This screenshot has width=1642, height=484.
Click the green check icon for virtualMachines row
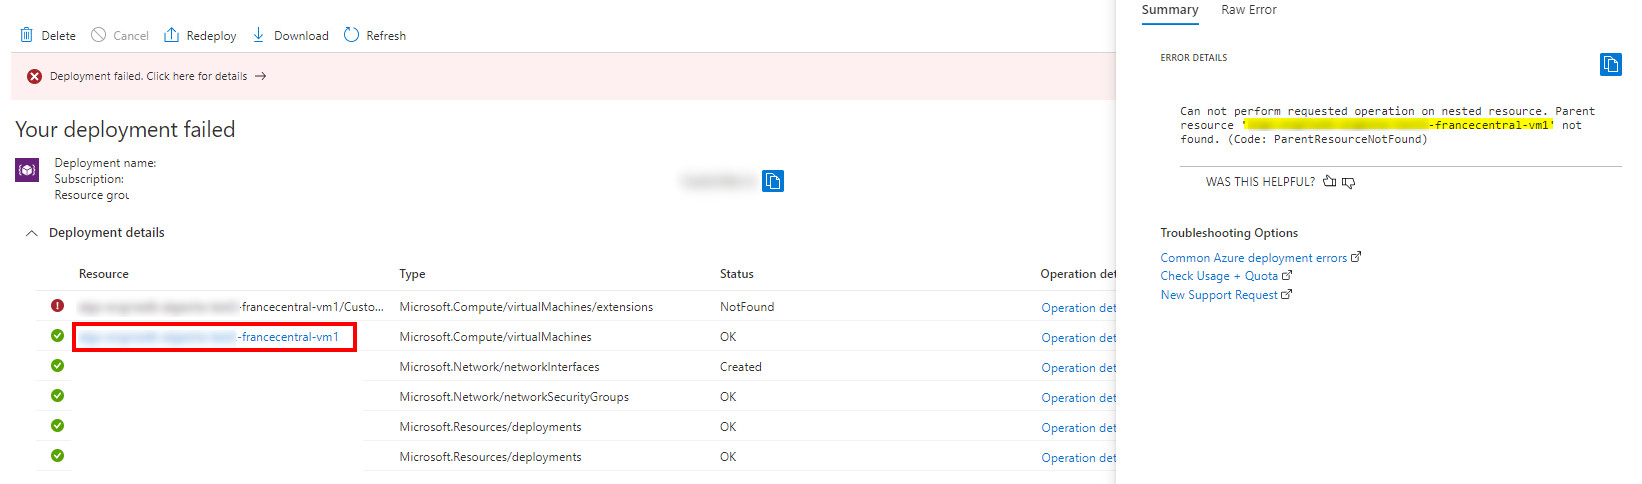(x=58, y=336)
